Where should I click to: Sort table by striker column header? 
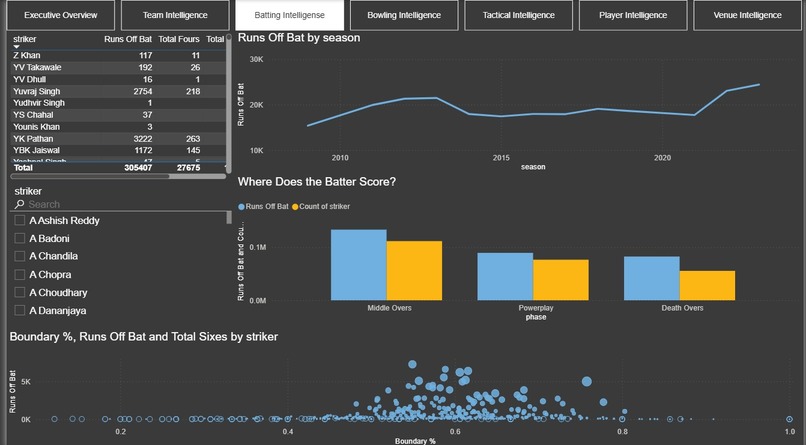25,39
